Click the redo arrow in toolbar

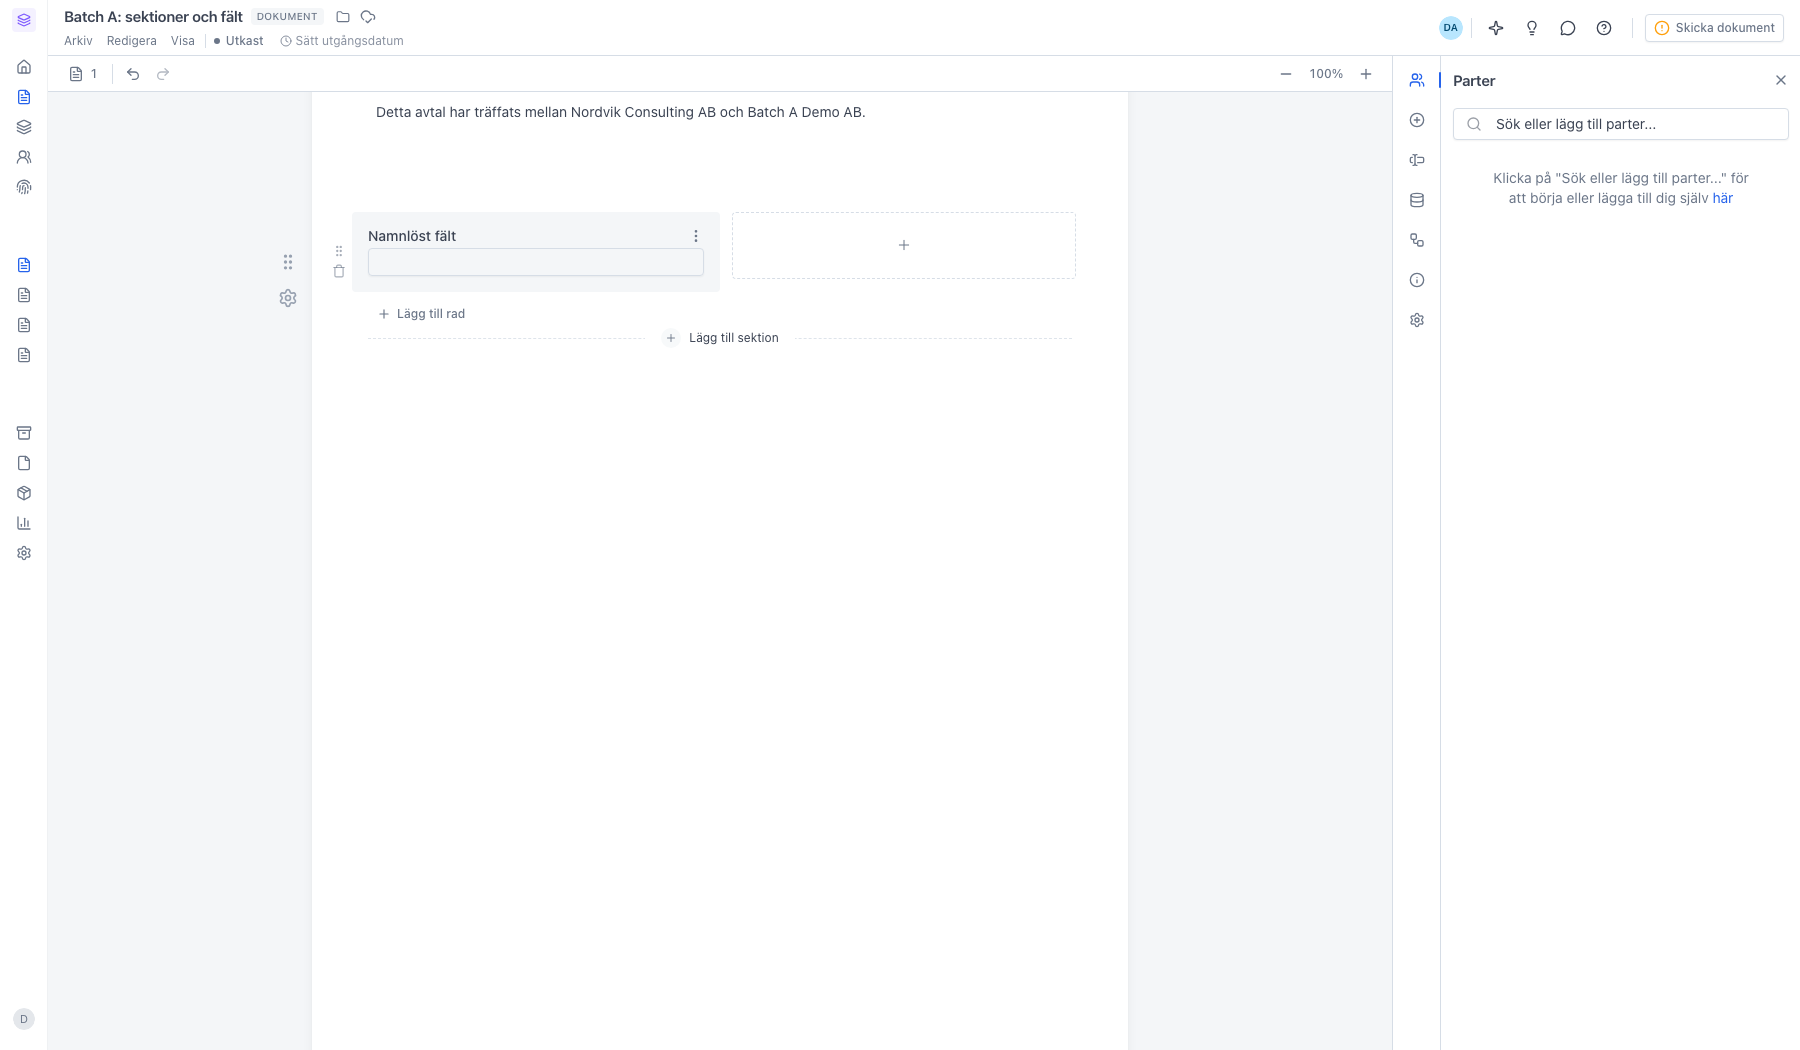tap(163, 74)
